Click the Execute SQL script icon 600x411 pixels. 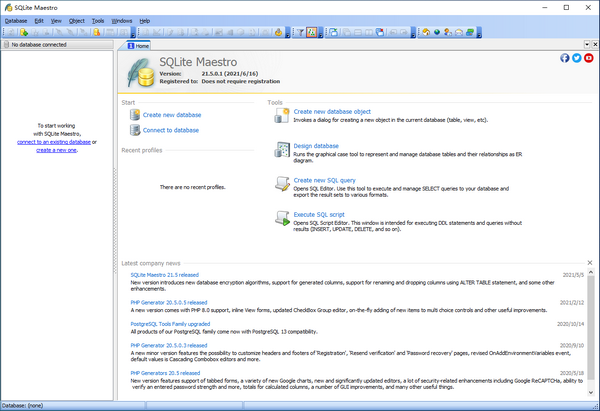pos(278,218)
